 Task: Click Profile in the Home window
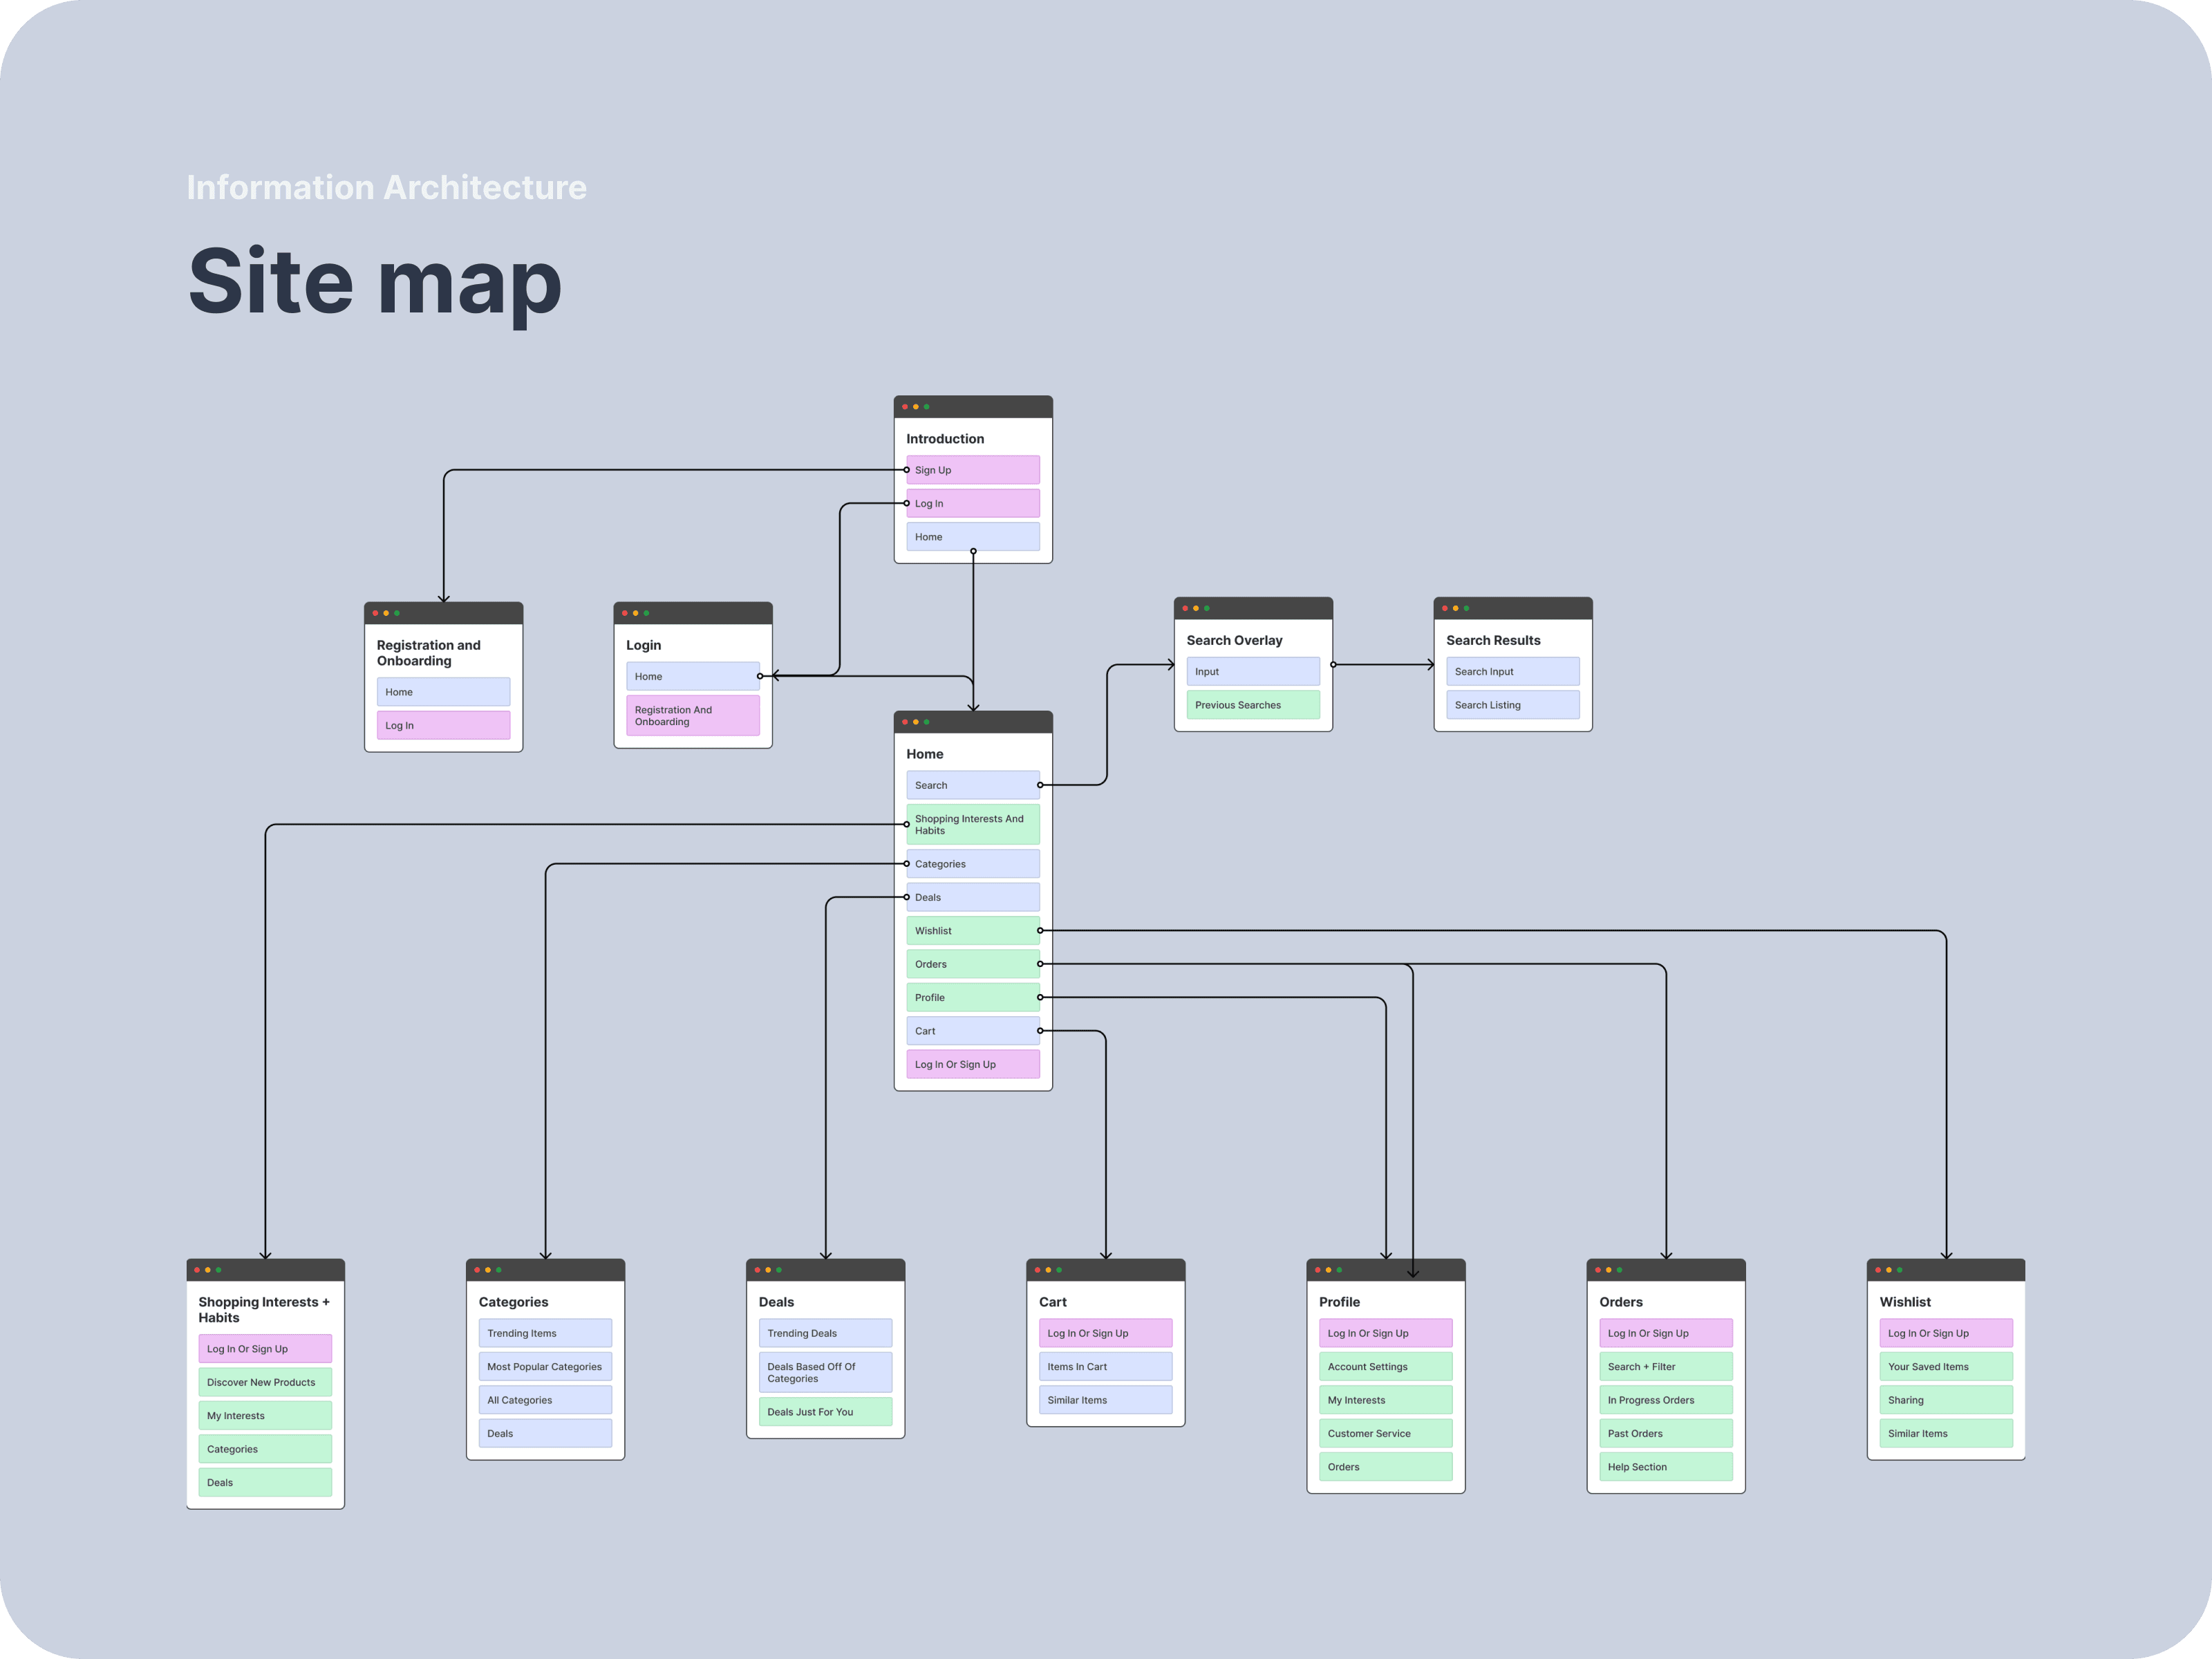pyautogui.click(x=972, y=997)
